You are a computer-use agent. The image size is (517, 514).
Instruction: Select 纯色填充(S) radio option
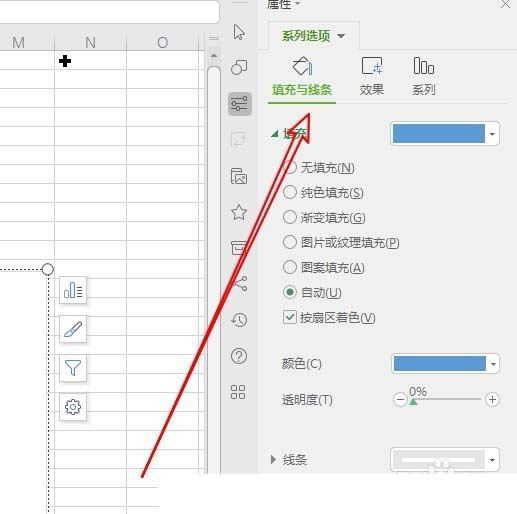coord(290,192)
